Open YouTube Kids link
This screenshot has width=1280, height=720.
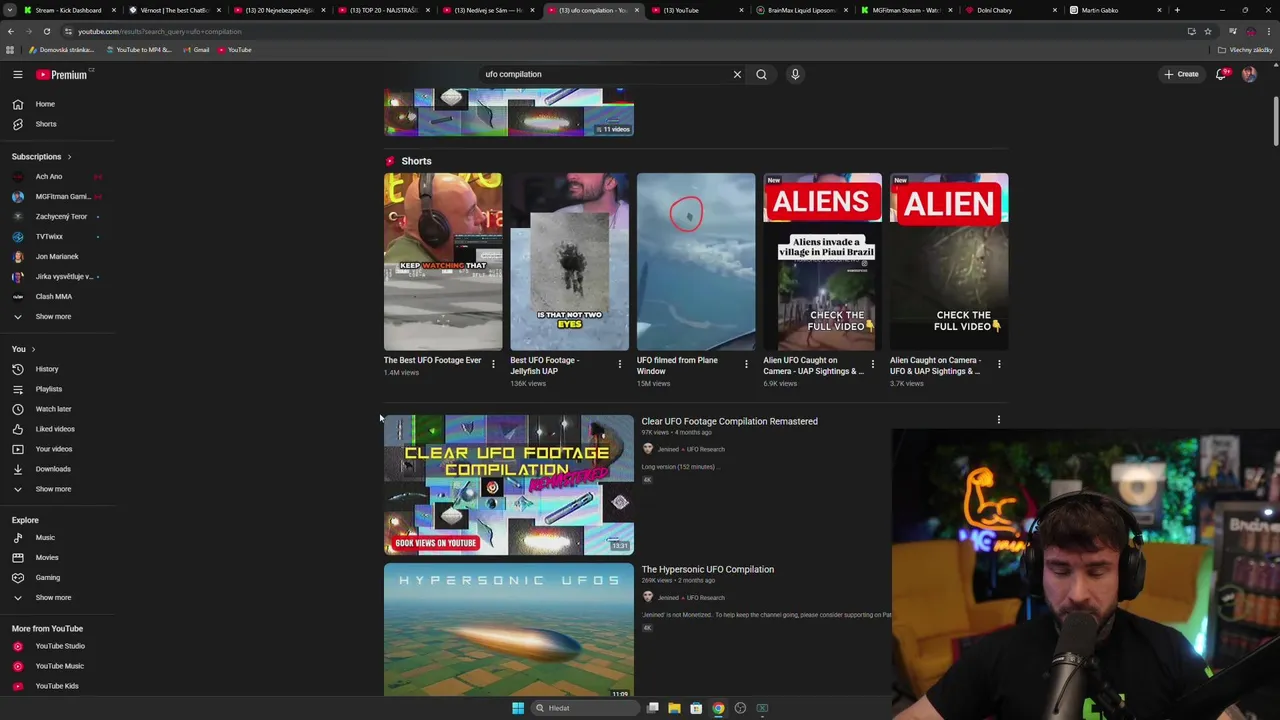57,686
